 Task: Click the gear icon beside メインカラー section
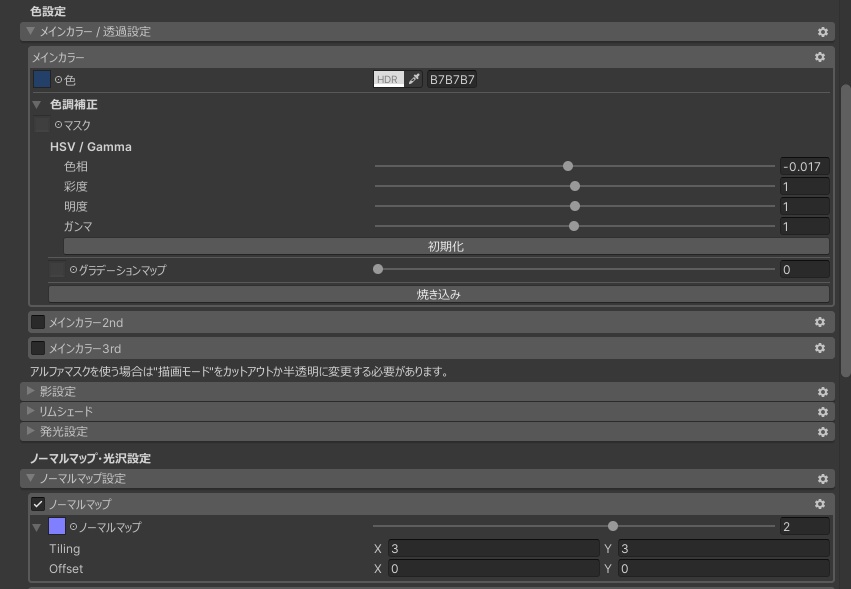click(x=819, y=57)
